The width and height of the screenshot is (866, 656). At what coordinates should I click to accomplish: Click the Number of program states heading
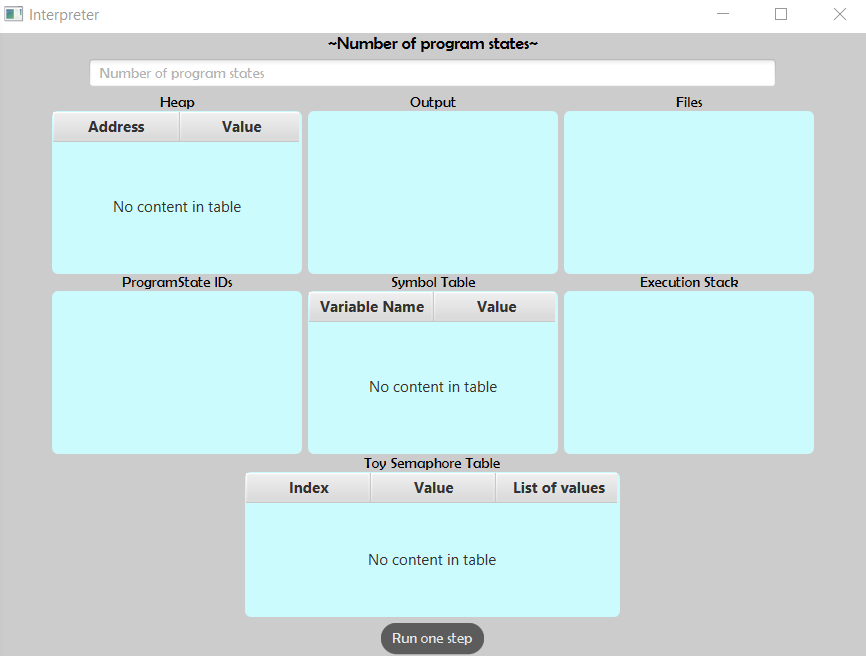(x=432, y=43)
